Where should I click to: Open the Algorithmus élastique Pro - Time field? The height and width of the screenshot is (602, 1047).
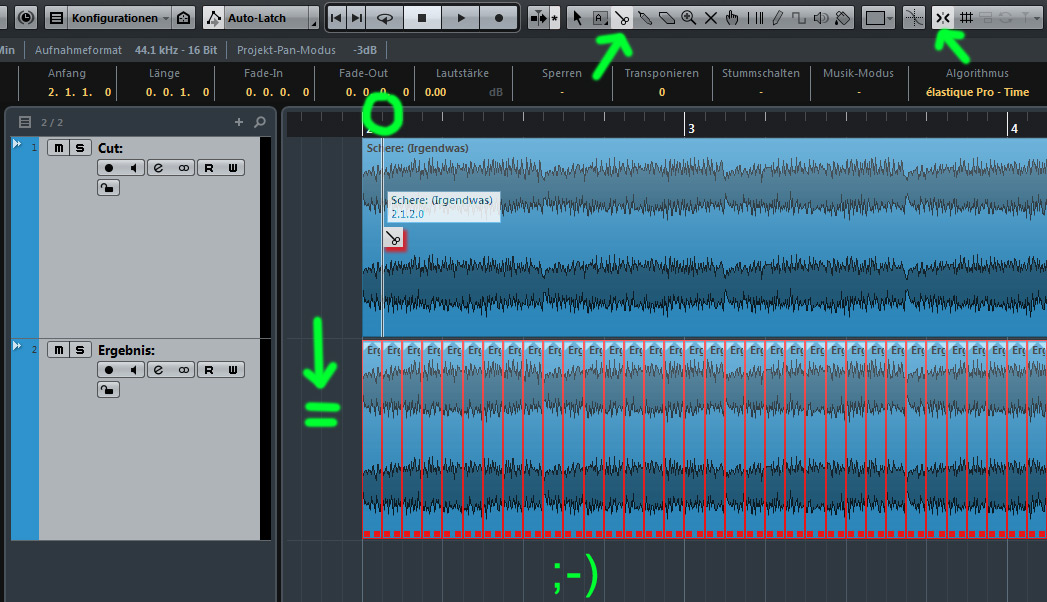click(977, 92)
